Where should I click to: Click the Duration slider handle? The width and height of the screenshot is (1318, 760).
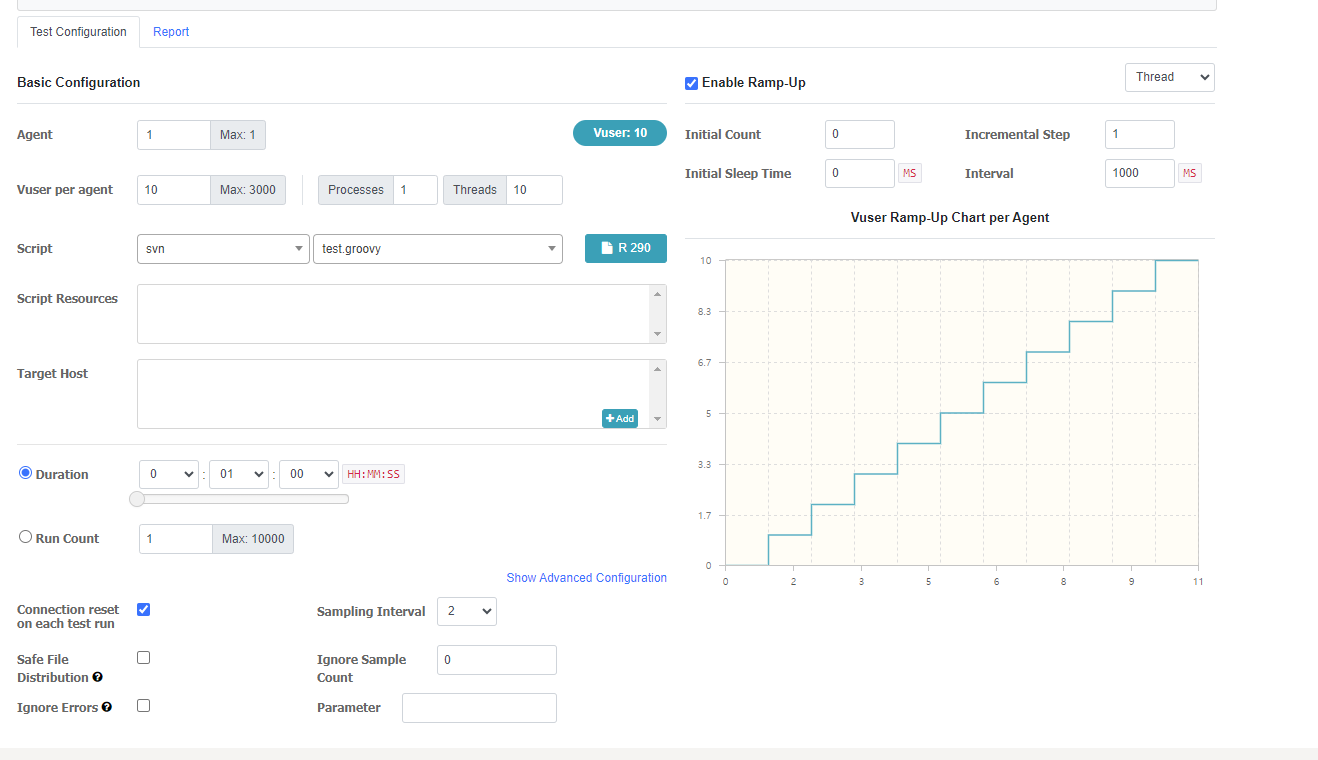pos(137,499)
